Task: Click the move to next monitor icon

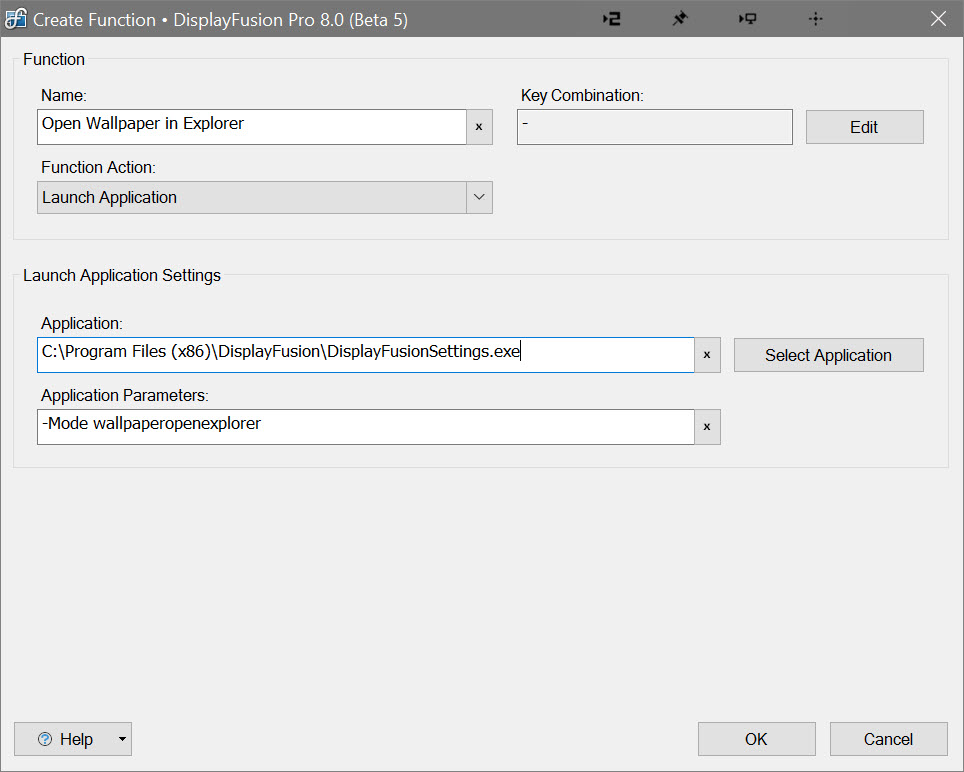Action: click(747, 19)
